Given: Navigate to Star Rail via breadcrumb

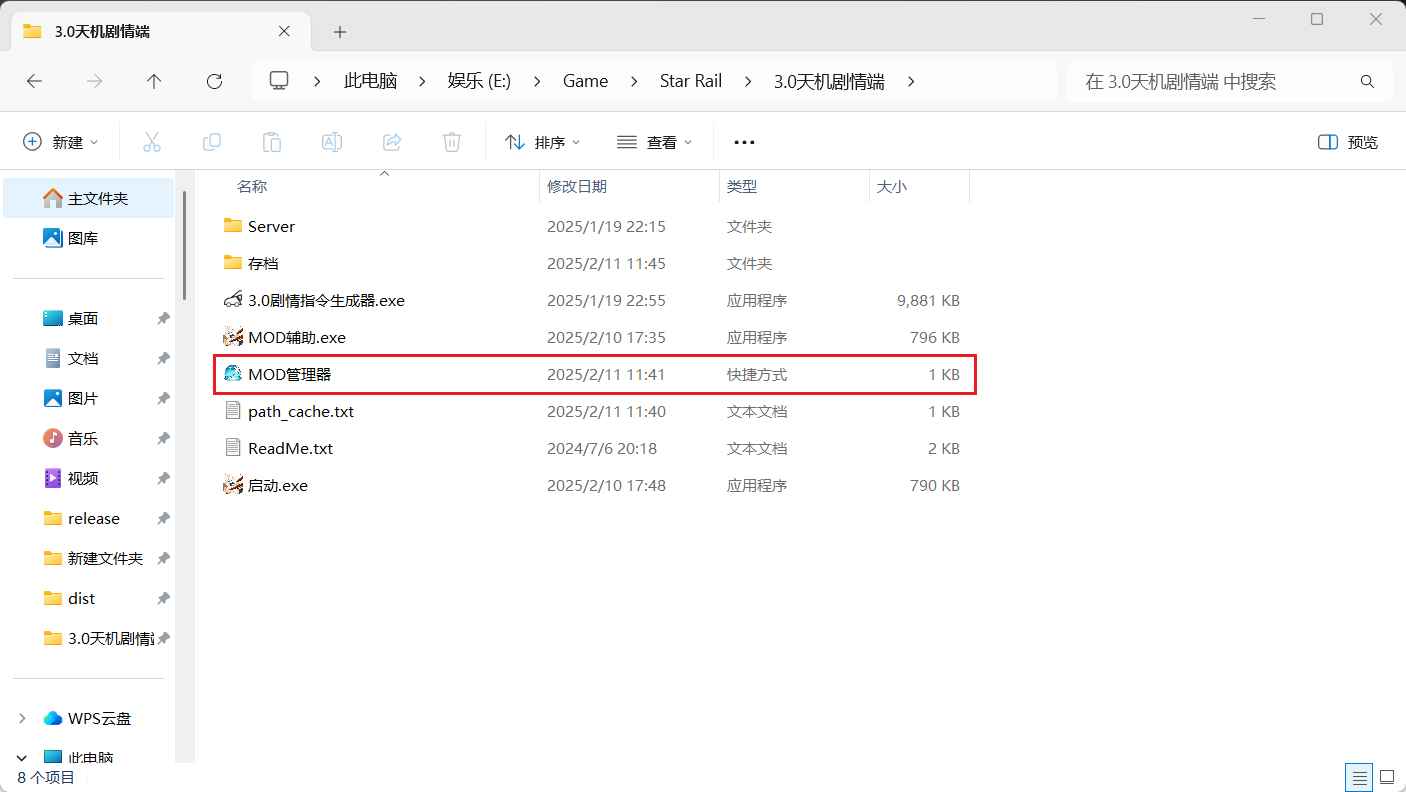Looking at the screenshot, I should click(690, 81).
